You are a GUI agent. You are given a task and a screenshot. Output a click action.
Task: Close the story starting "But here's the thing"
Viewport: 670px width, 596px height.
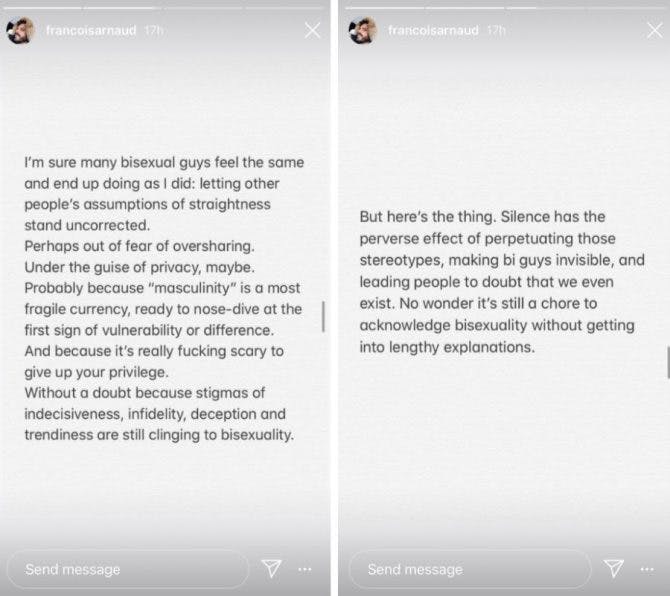tap(654, 31)
